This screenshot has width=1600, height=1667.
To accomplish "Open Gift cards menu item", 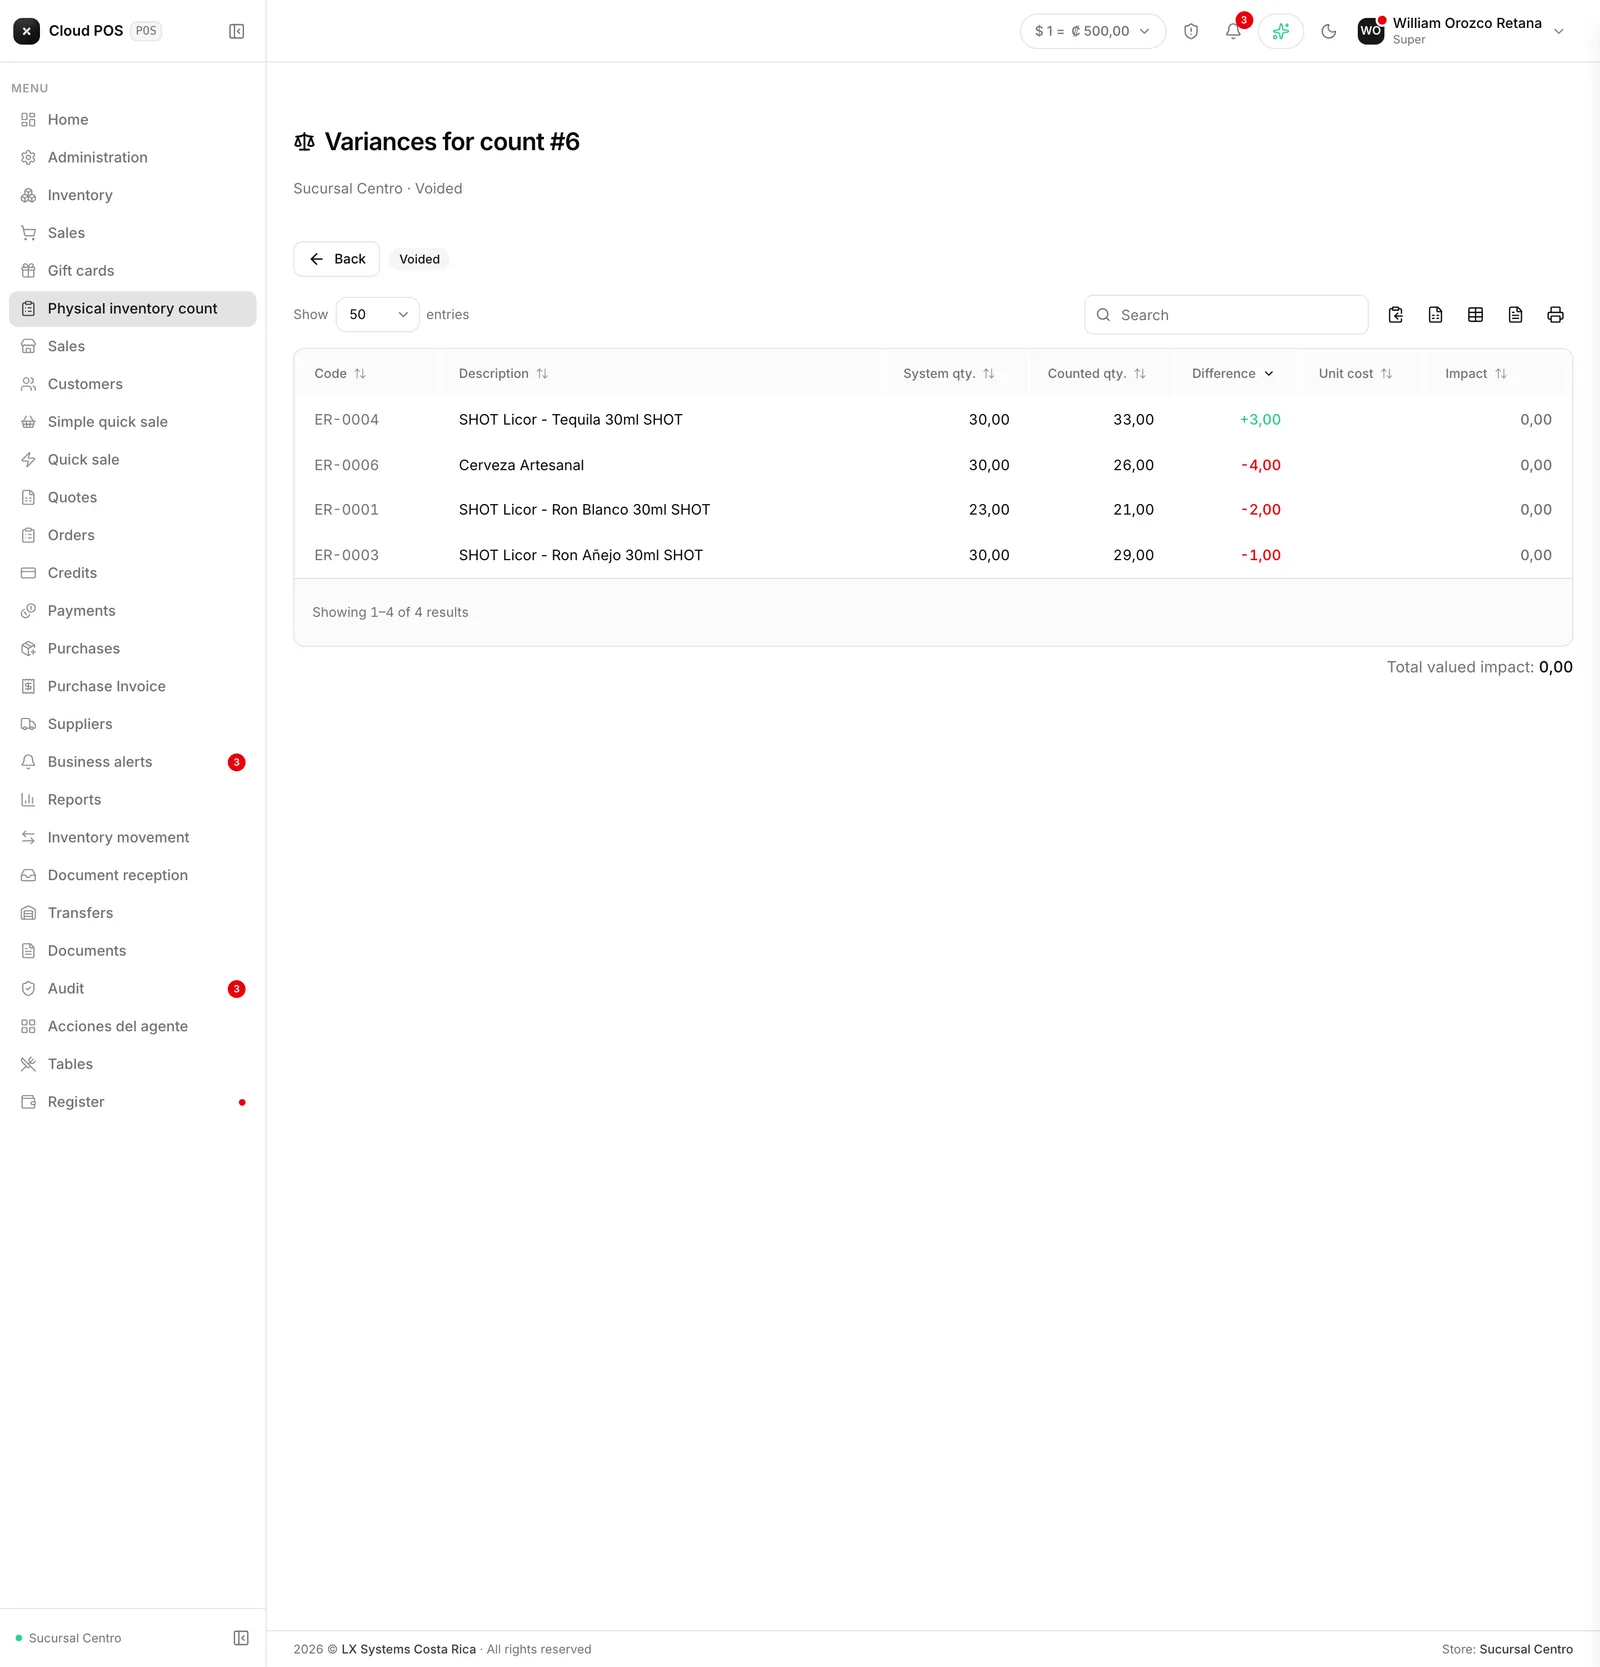I will (x=132, y=271).
